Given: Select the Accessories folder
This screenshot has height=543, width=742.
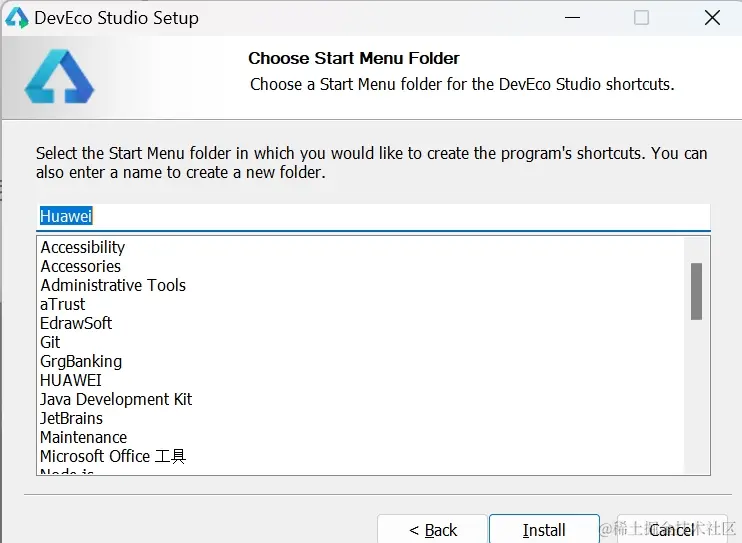Looking at the screenshot, I should click(80, 266).
